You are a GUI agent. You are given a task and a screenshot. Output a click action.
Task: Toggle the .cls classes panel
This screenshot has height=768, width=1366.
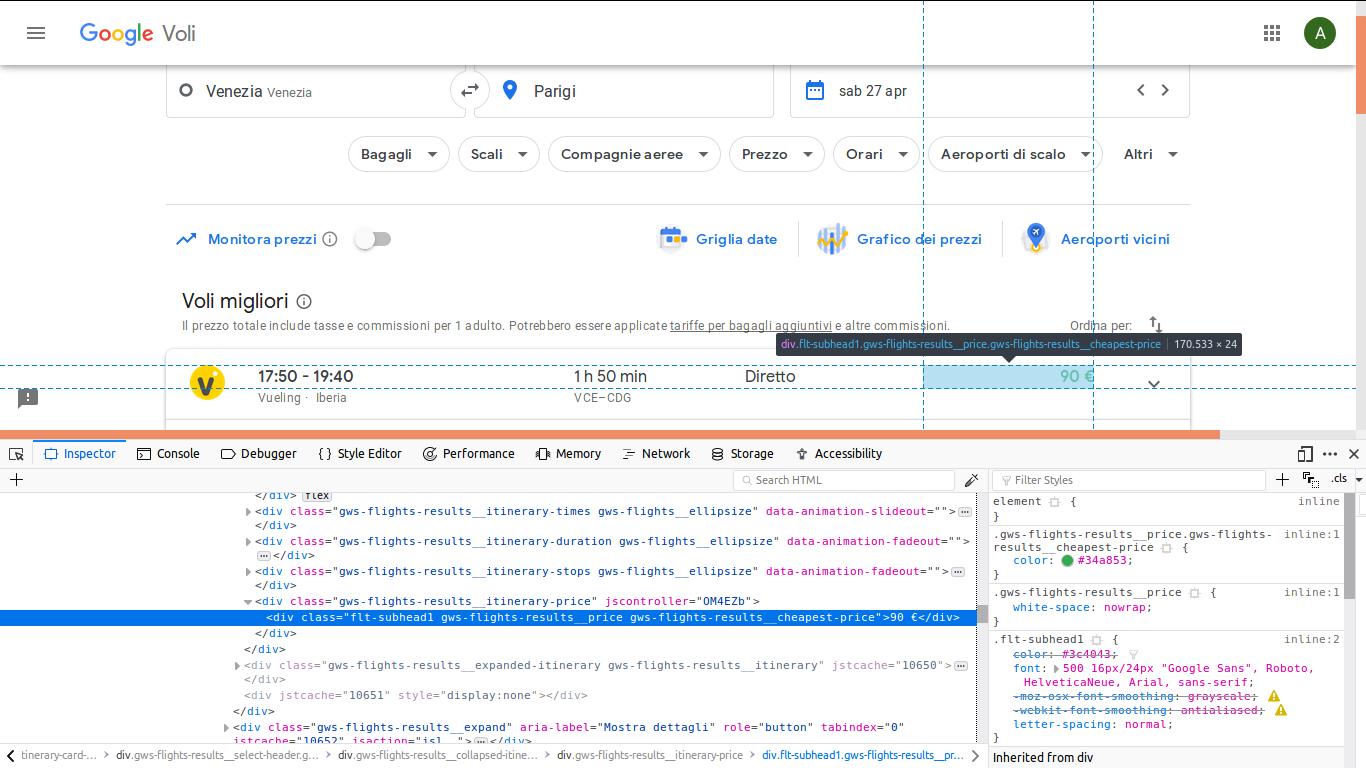tap(1339, 480)
